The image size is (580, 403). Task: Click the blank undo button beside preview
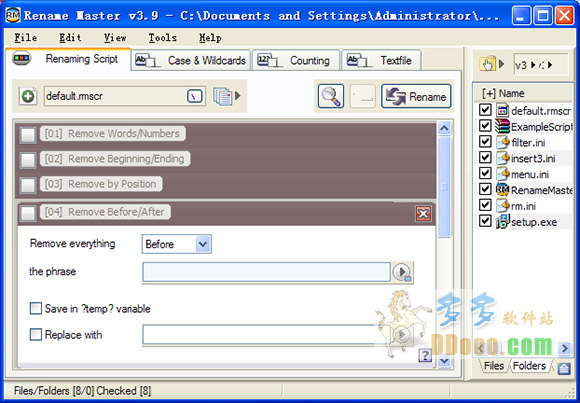pos(362,96)
